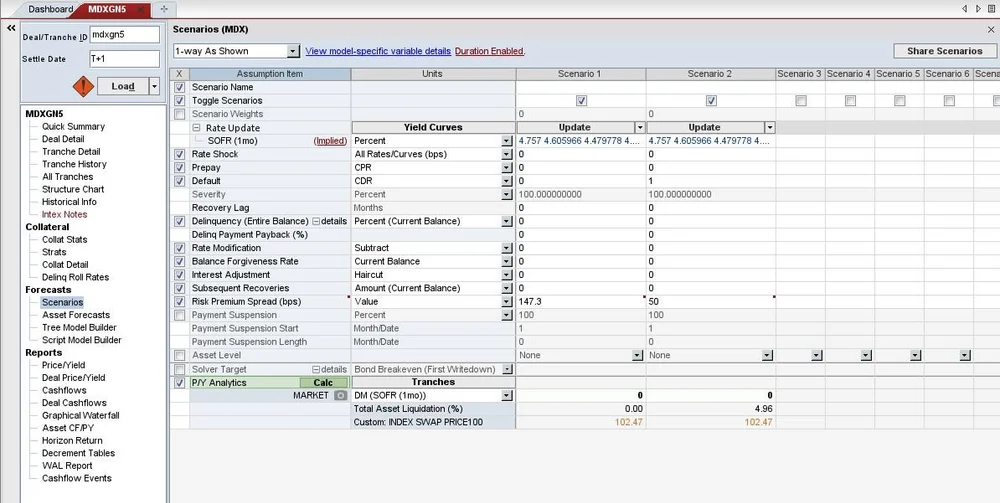Click the Calc button
Viewport: 1000px width, 503px height.
point(323,383)
